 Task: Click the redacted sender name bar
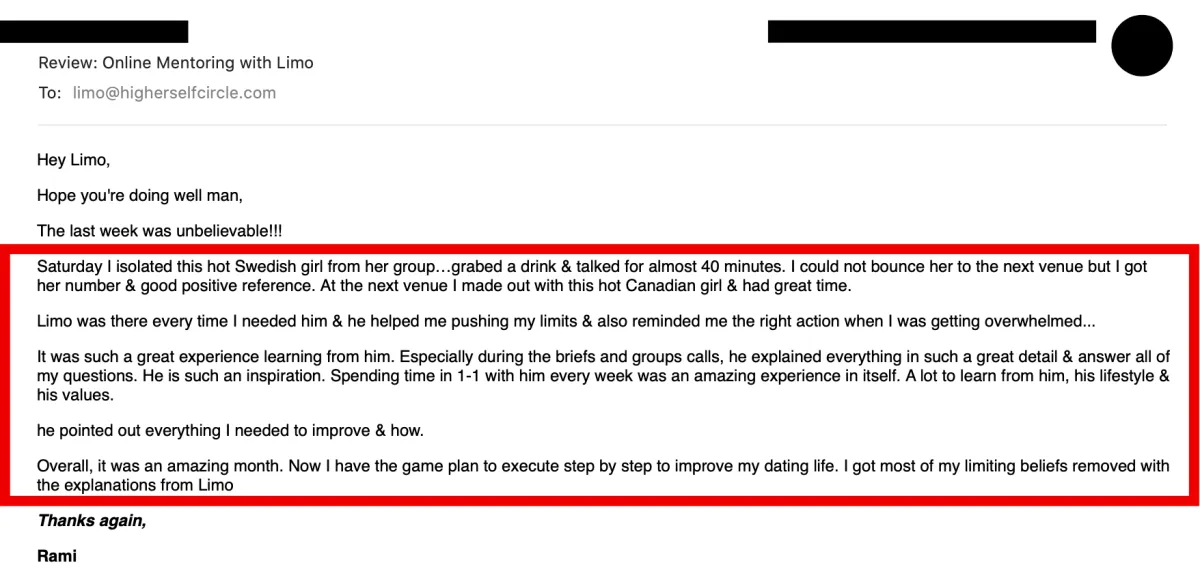[x=94, y=31]
